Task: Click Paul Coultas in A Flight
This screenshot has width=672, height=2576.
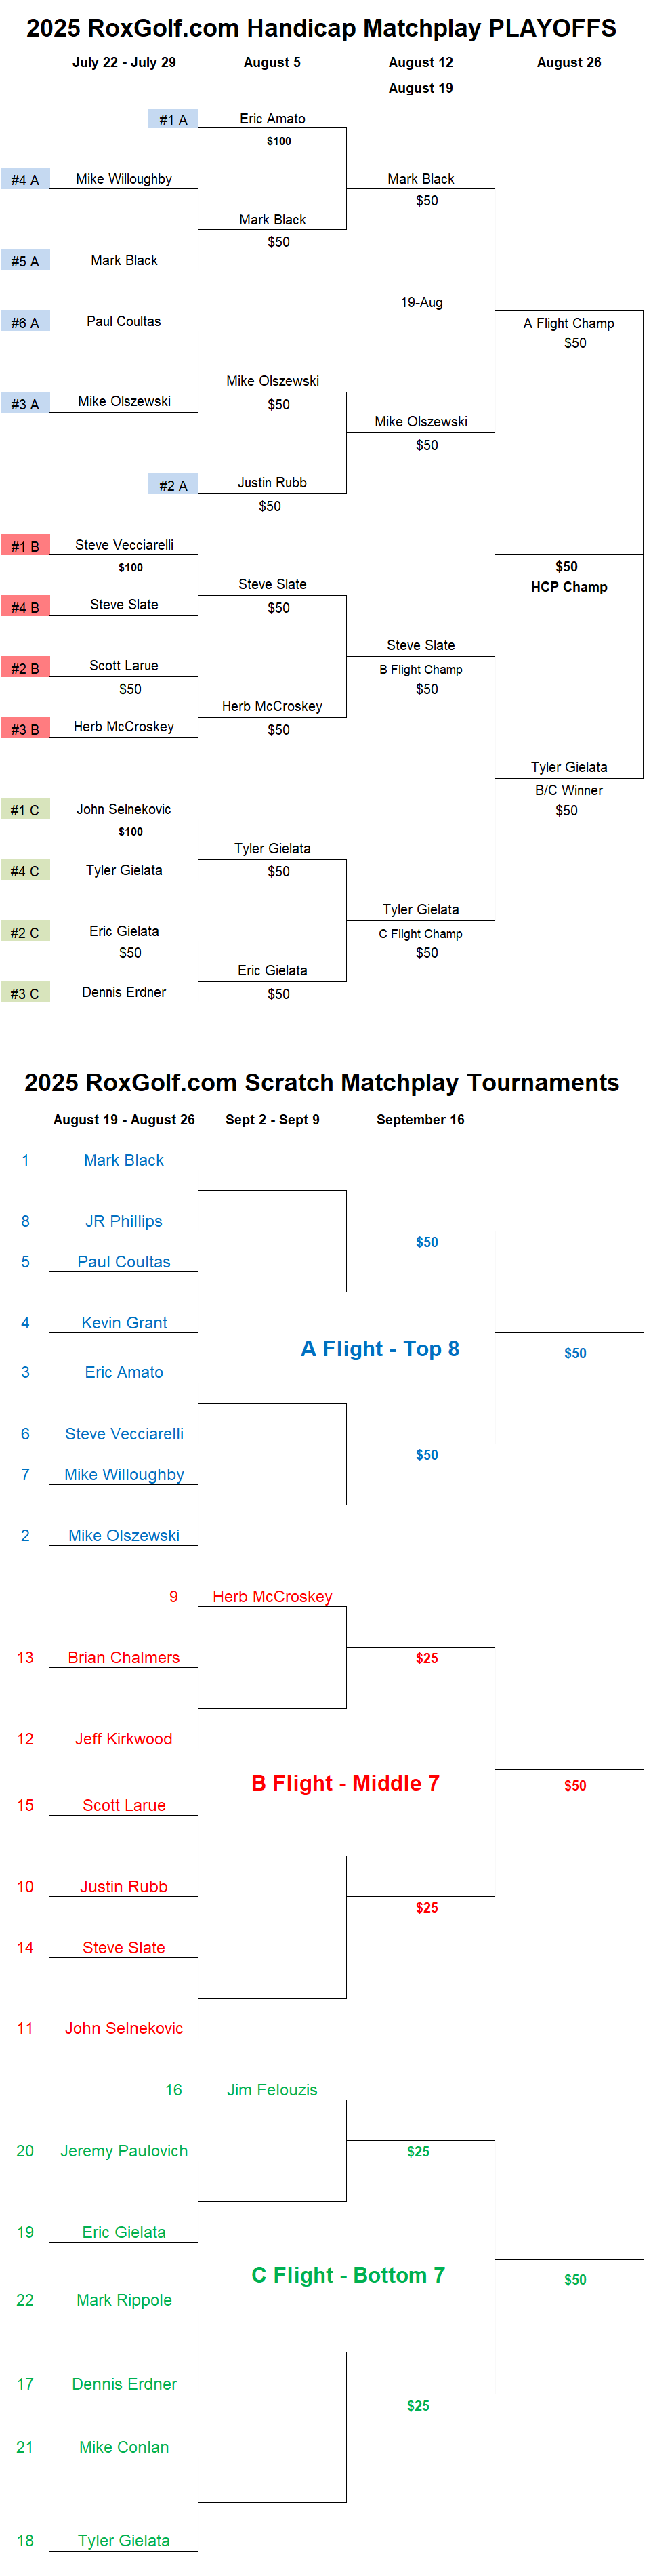Action: [124, 1262]
